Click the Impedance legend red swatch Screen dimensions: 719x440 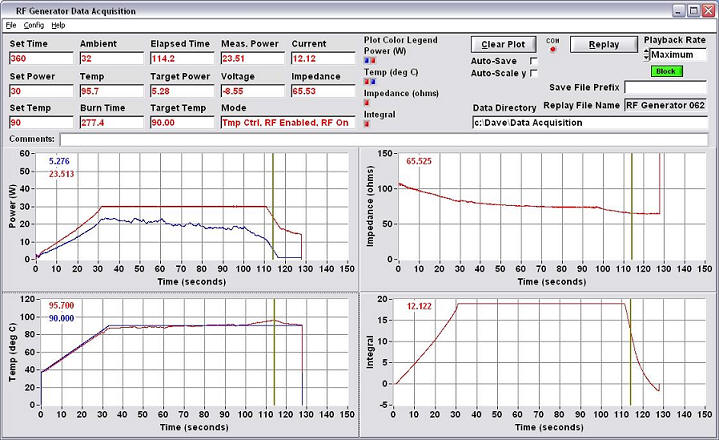[366, 103]
